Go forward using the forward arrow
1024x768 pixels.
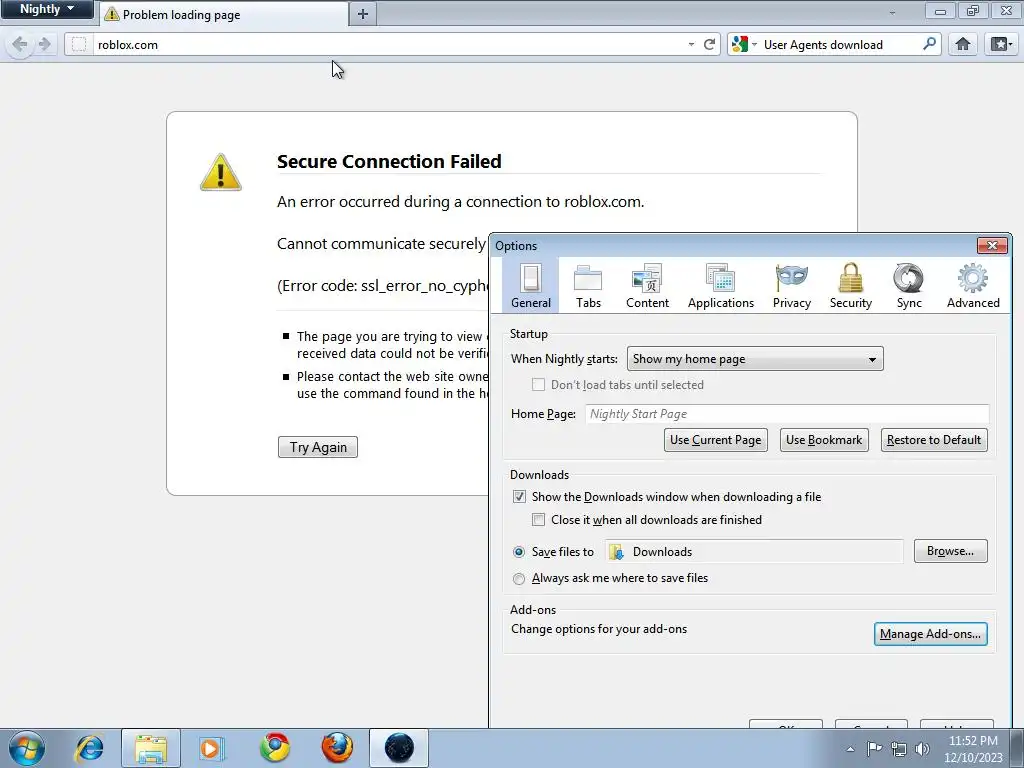click(x=45, y=44)
